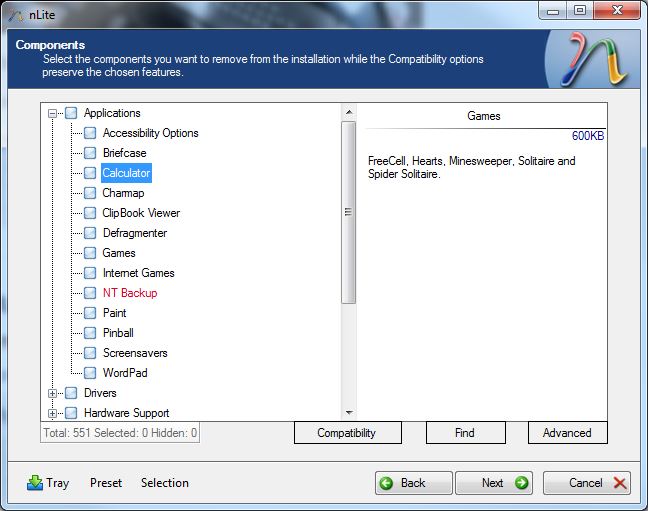Select the Calculator tree item label
The image size is (648, 511).
click(x=126, y=173)
